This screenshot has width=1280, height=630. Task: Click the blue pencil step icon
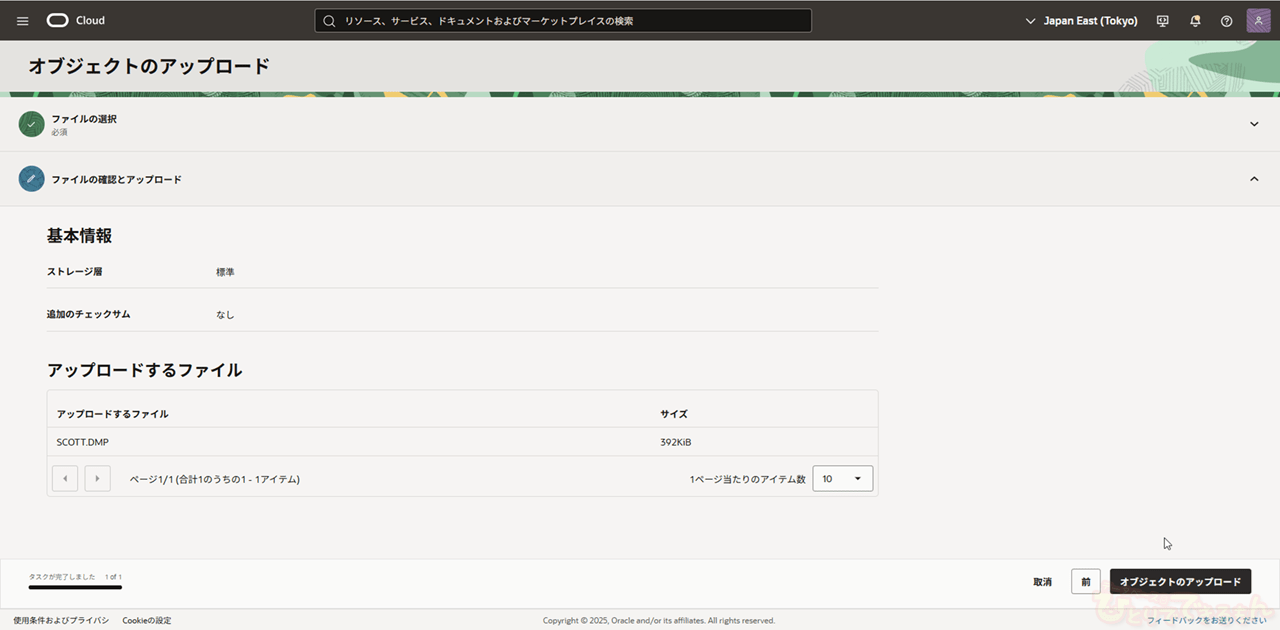tap(32, 179)
